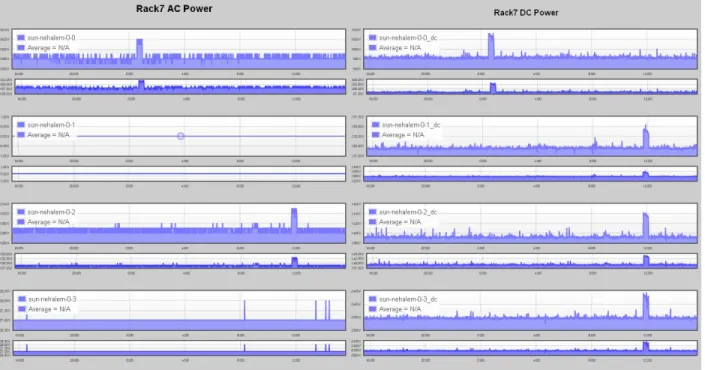
Task: Click the Rack7 DC Power heading
Action: pos(526,13)
